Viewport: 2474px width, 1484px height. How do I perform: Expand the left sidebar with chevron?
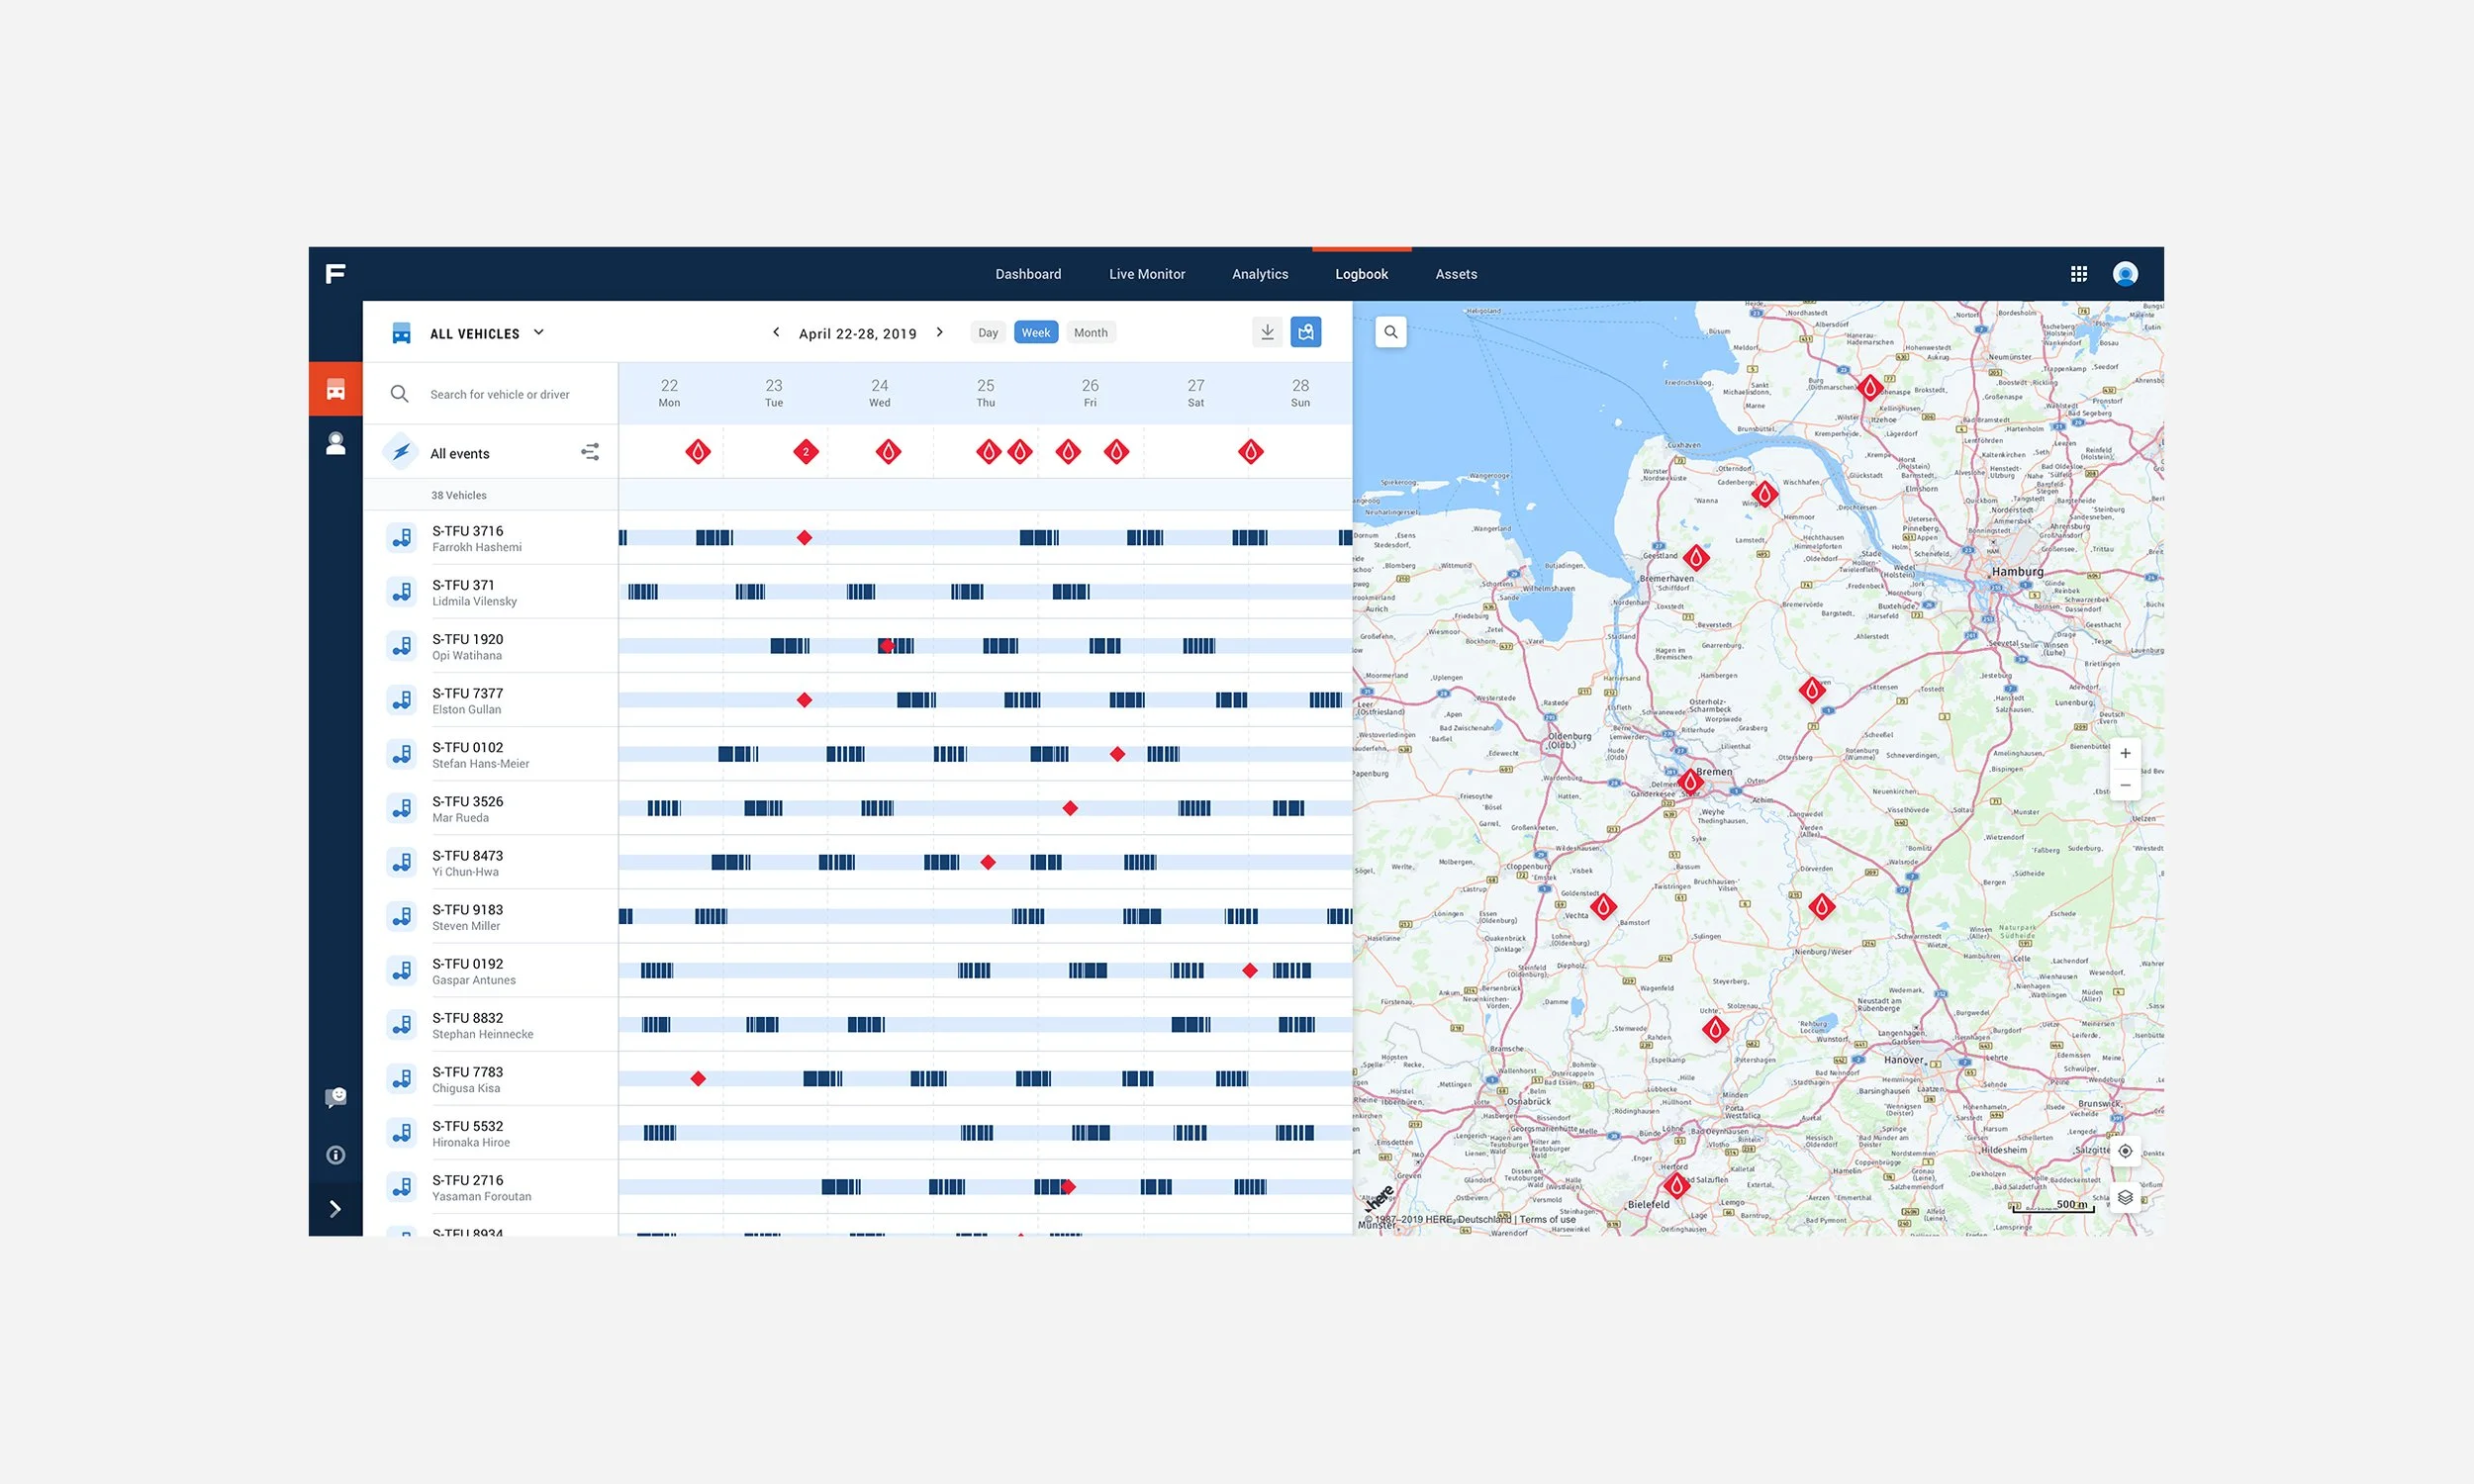pyautogui.click(x=336, y=1209)
